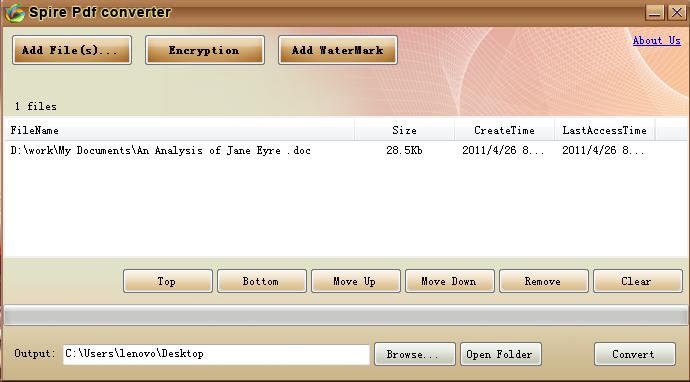690x382 pixels.
Task: Click the Size column header
Action: (x=404, y=130)
